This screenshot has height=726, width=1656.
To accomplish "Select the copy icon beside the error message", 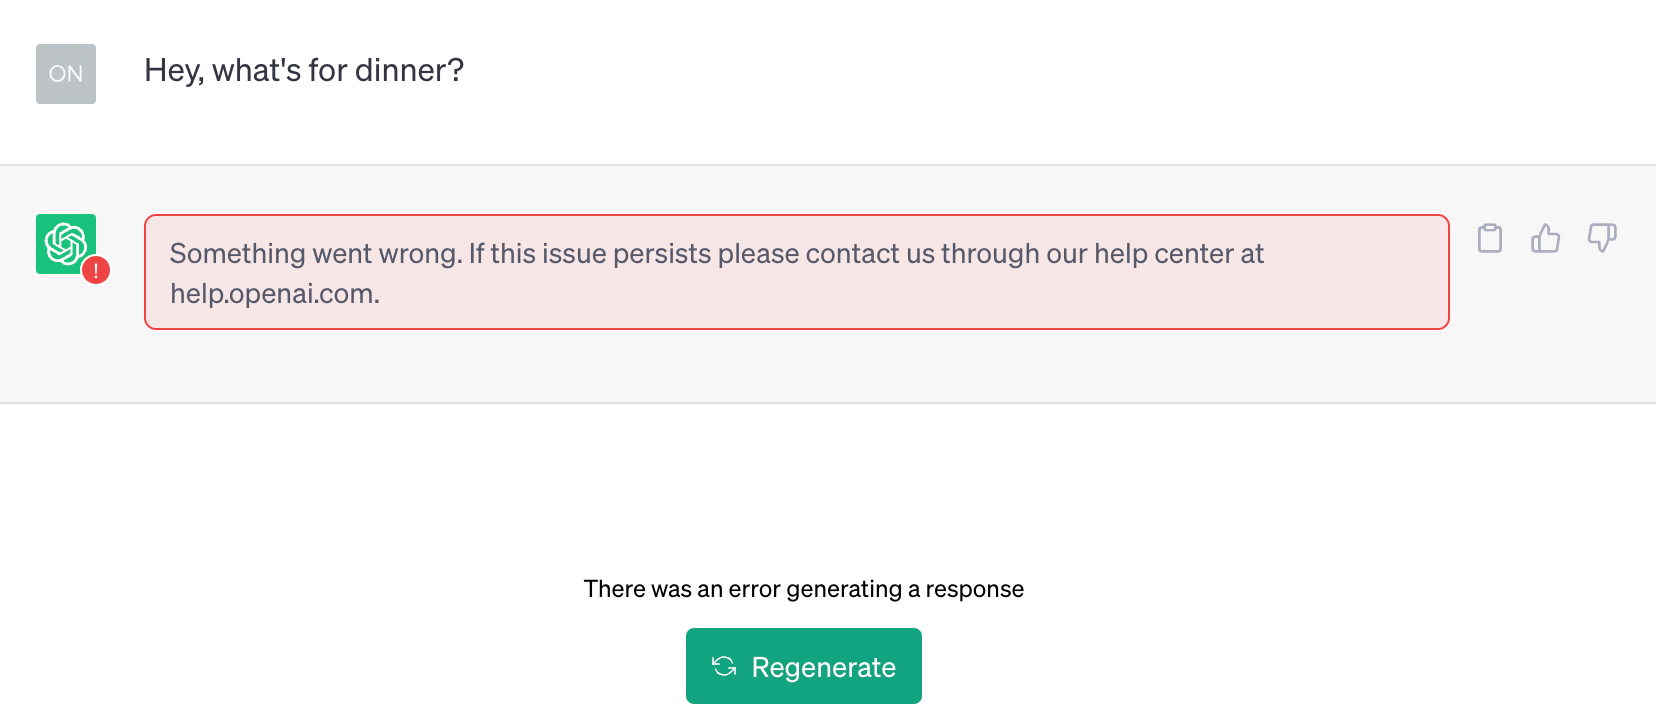I will click(x=1489, y=238).
